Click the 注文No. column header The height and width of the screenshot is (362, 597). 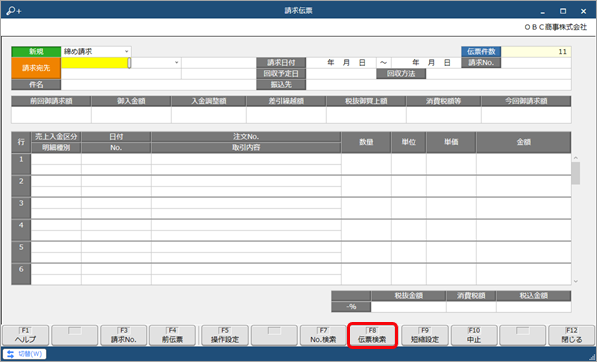[x=246, y=137]
